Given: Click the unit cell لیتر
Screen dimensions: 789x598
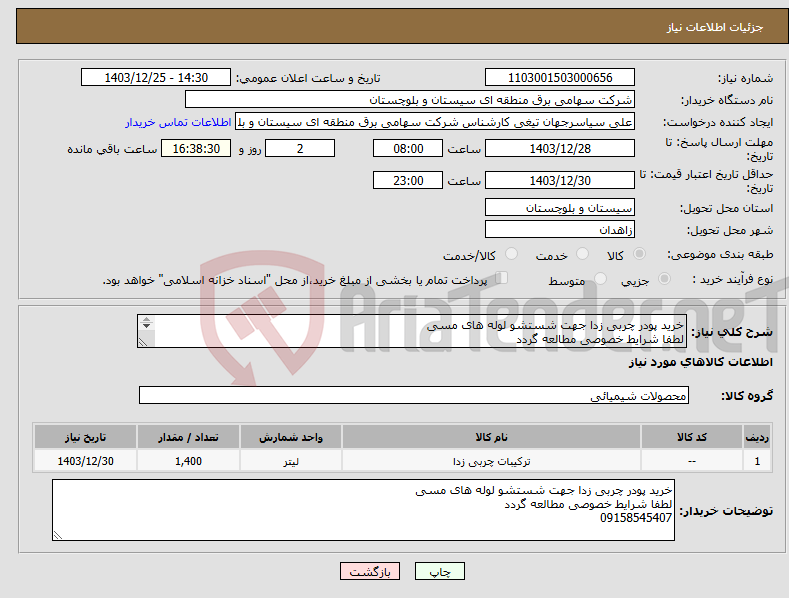Looking at the screenshot, I should tap(291, 461).
